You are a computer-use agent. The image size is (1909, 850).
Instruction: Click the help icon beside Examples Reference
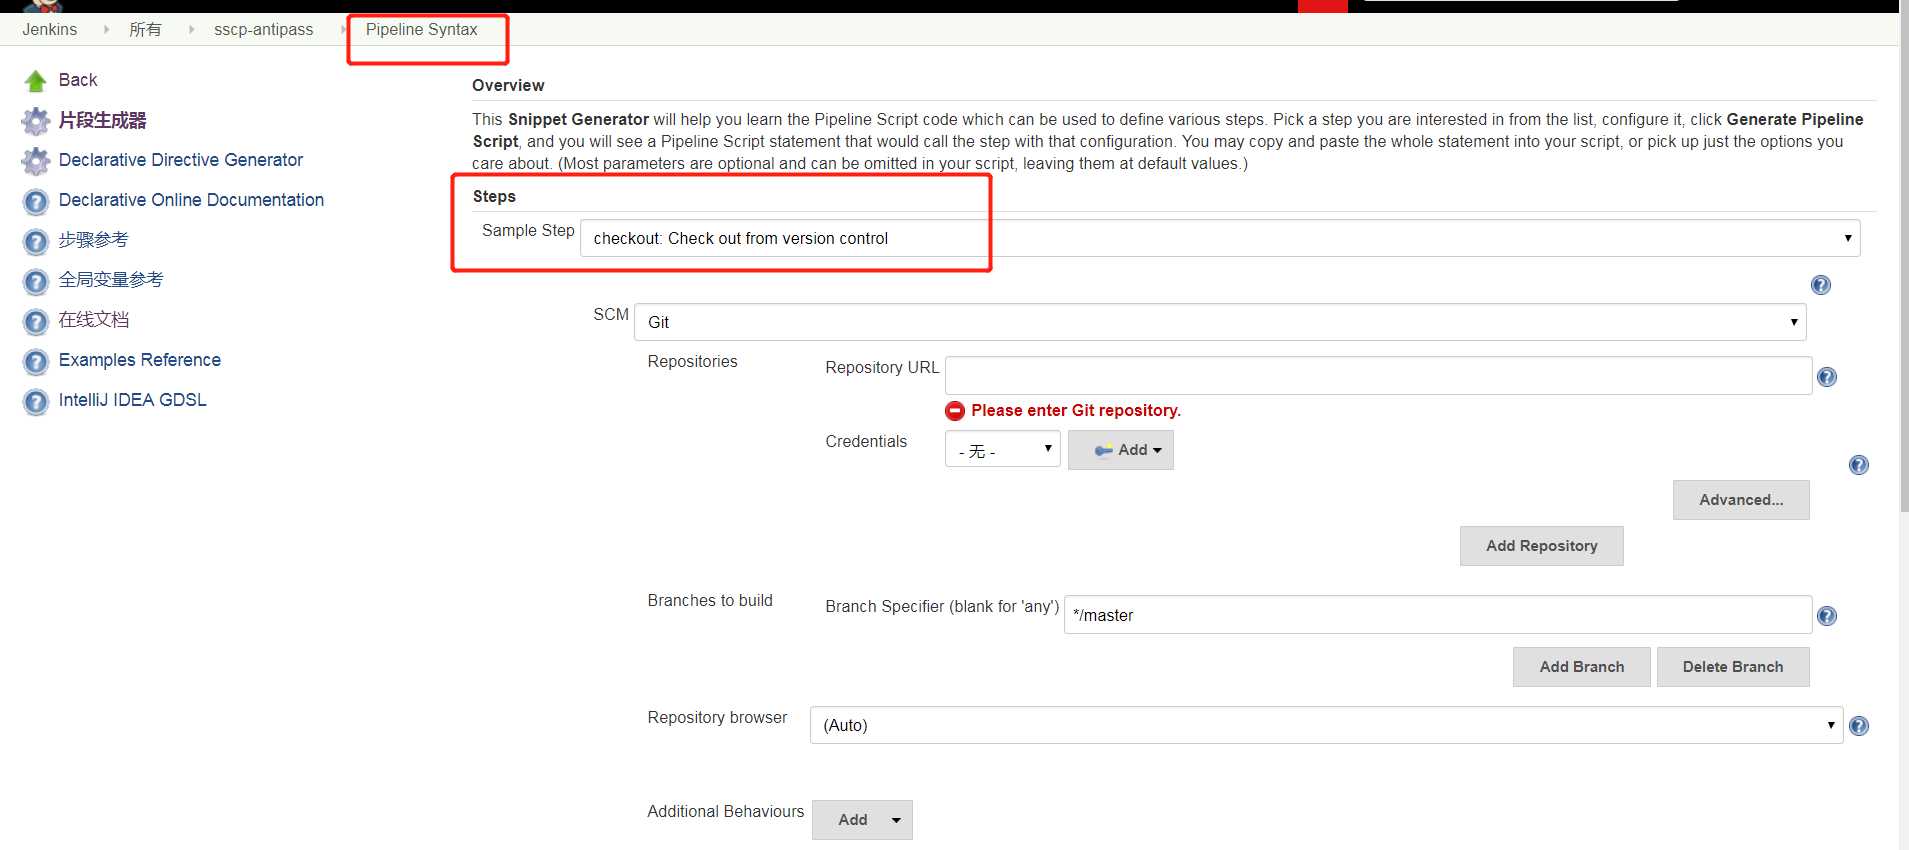(x=36, y=362)
